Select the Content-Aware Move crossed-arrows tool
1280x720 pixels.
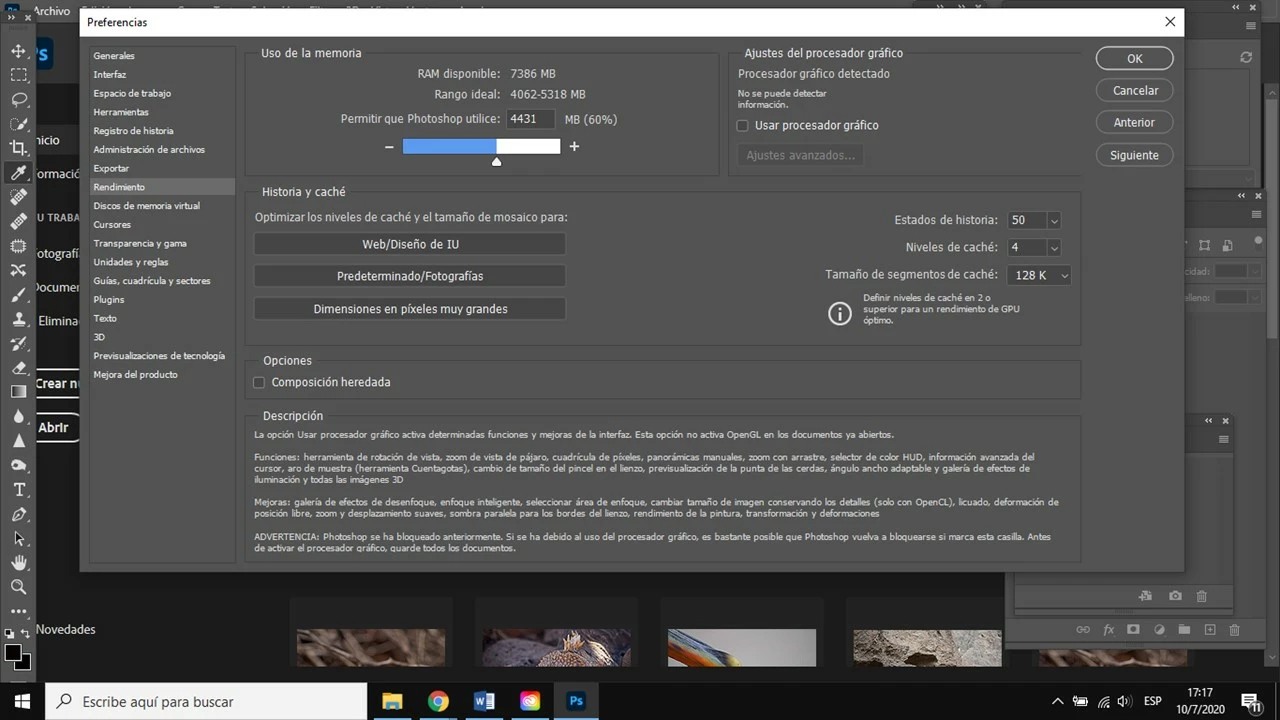18,270
